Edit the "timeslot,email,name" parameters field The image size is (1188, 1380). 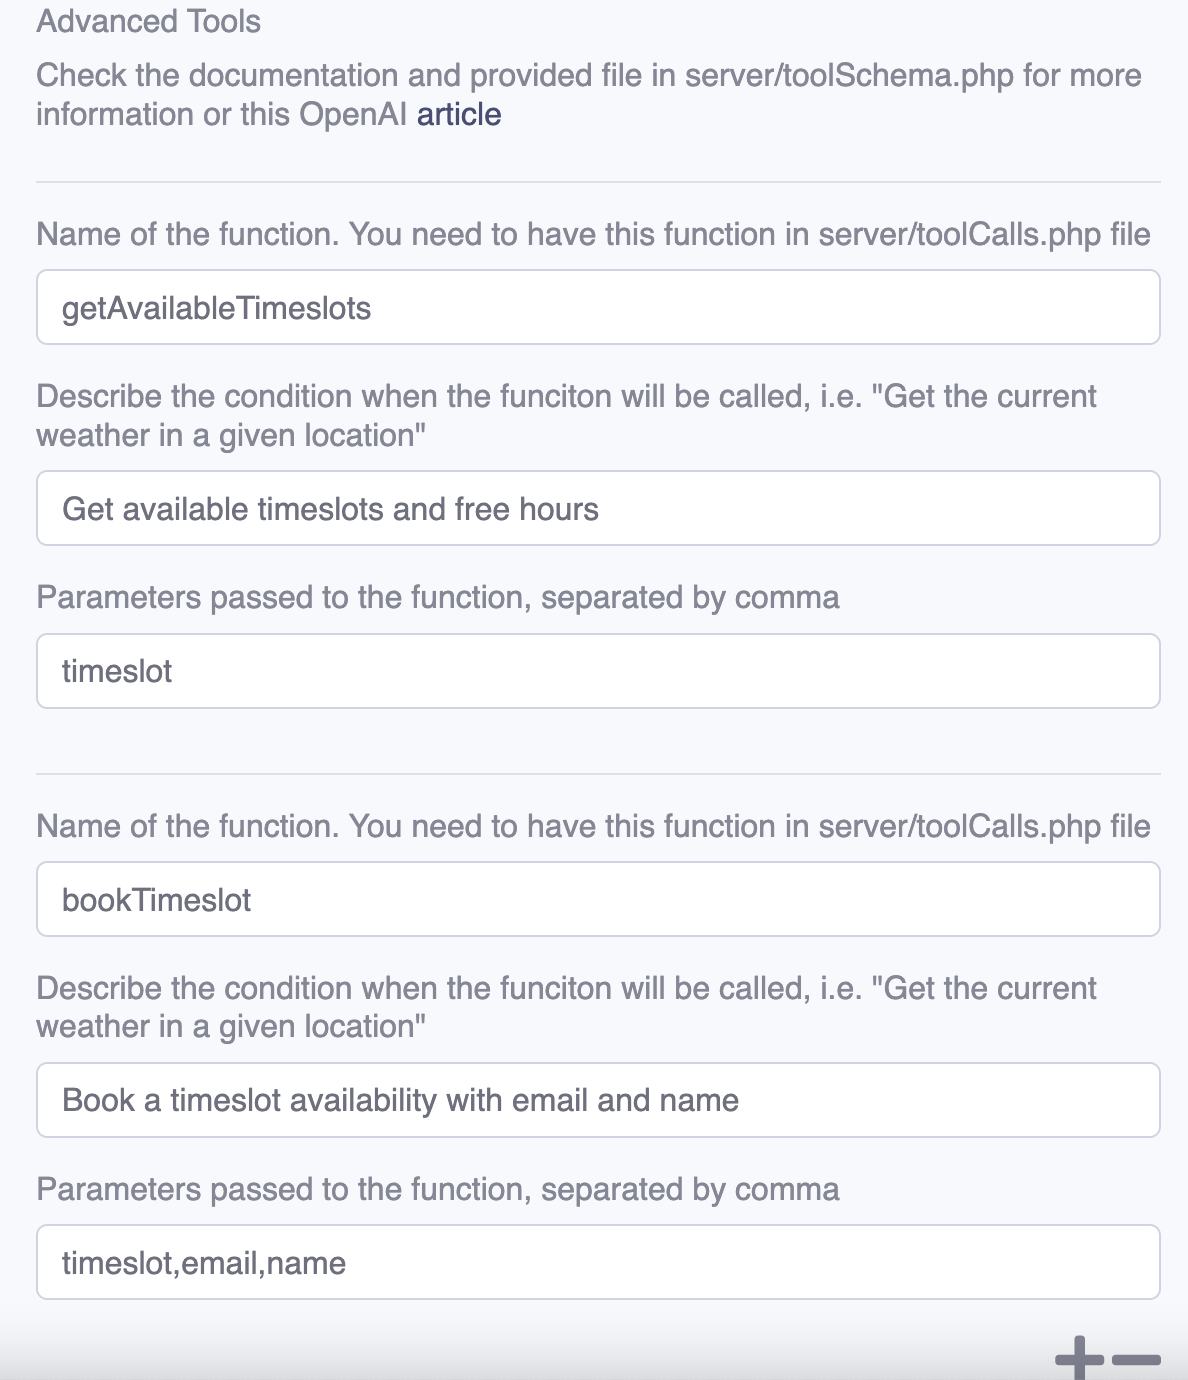[598, 1263]
